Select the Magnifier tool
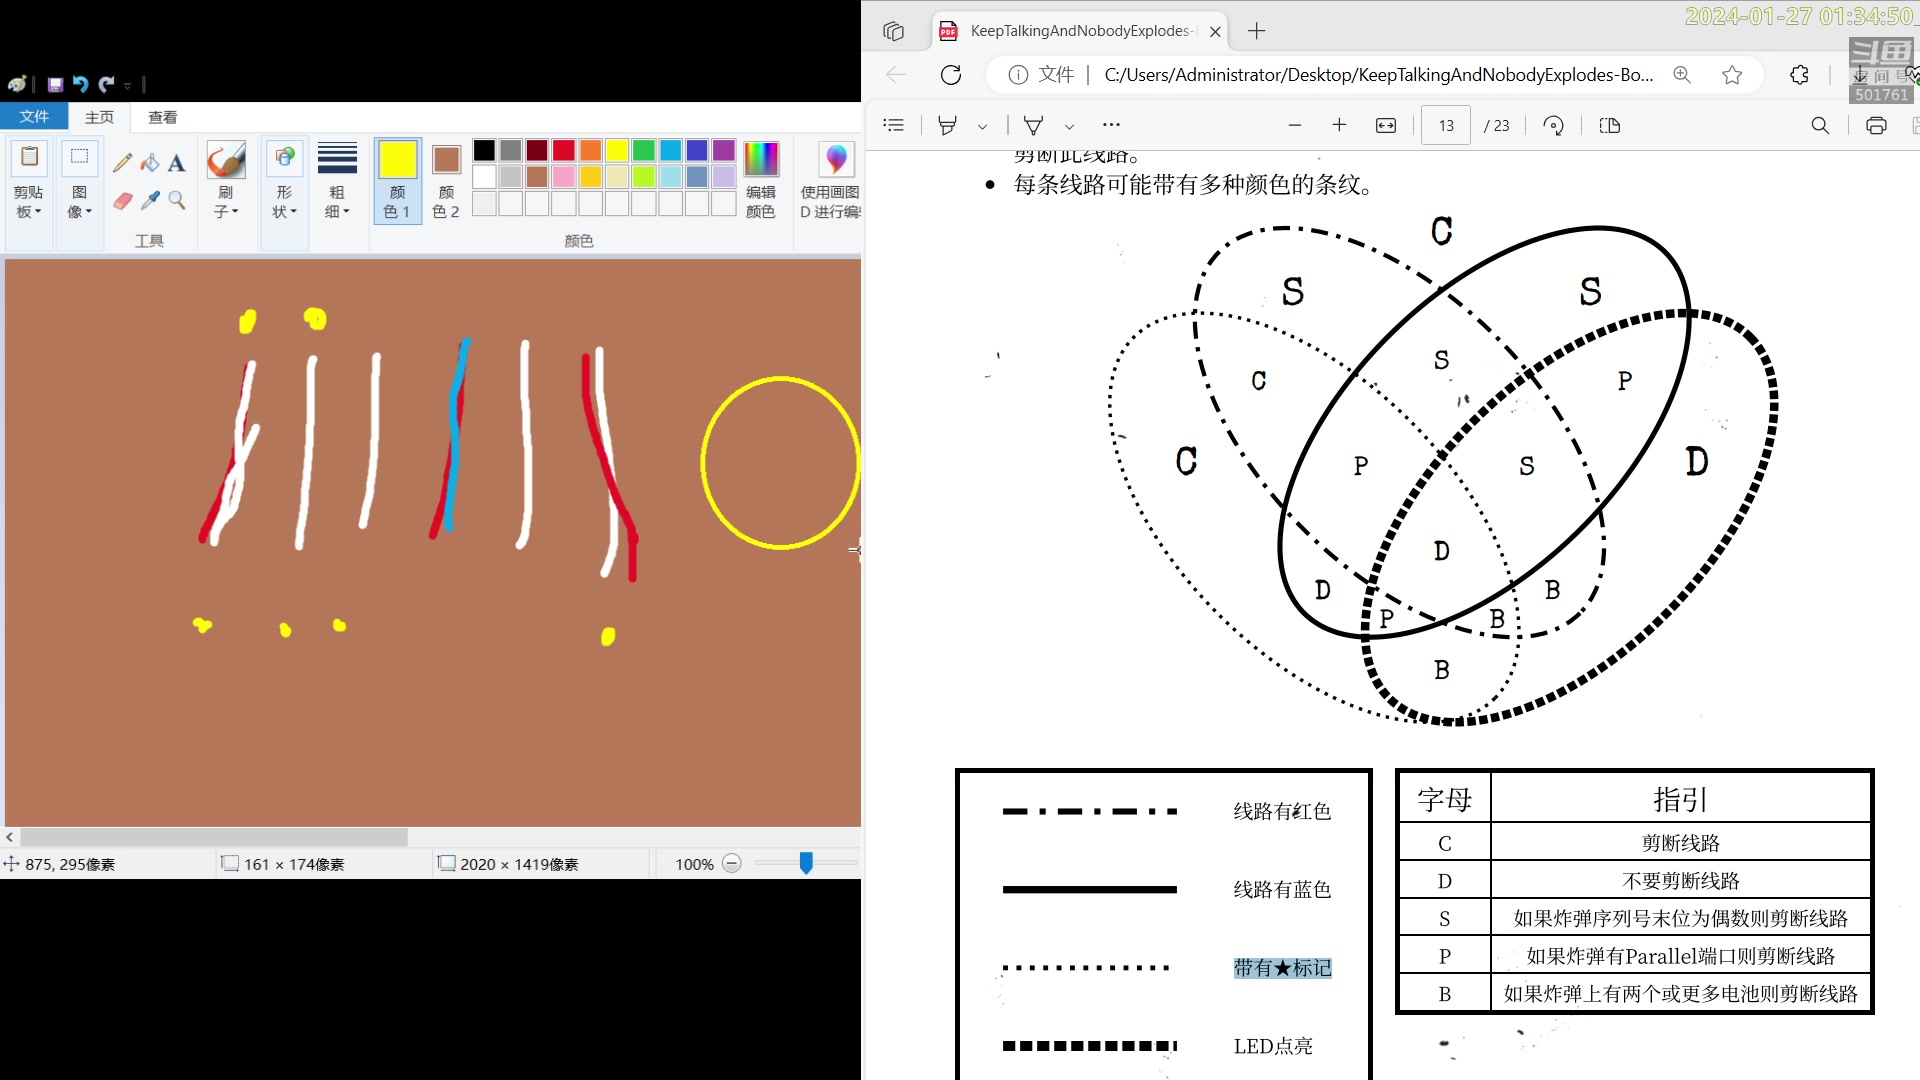 tap(177, 201)
